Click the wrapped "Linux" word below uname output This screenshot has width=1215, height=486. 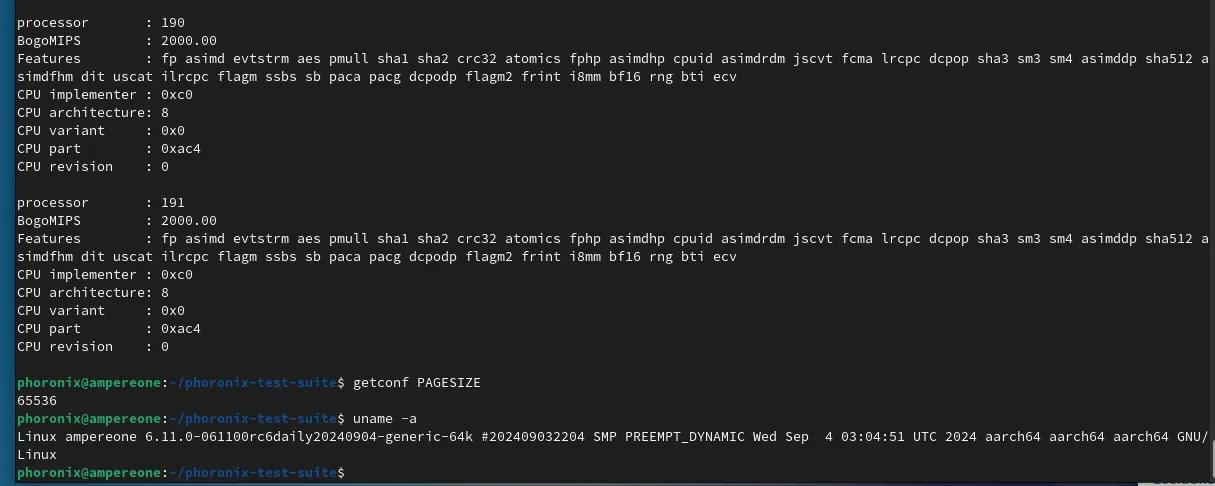click(37, 454)
